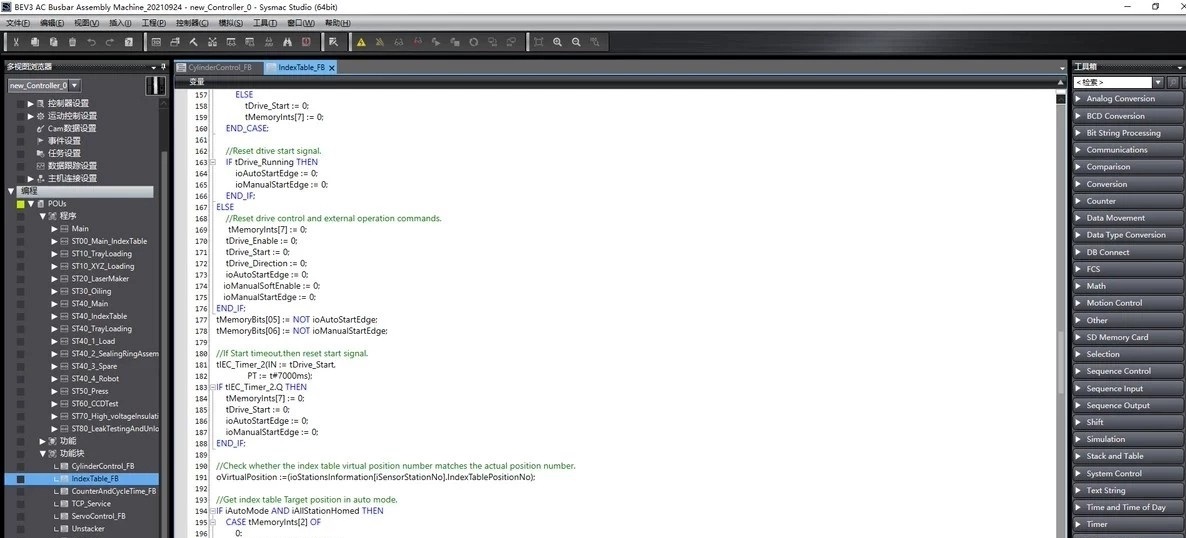
Task: Select the TCP_Service function block
Action: (91, 503)
